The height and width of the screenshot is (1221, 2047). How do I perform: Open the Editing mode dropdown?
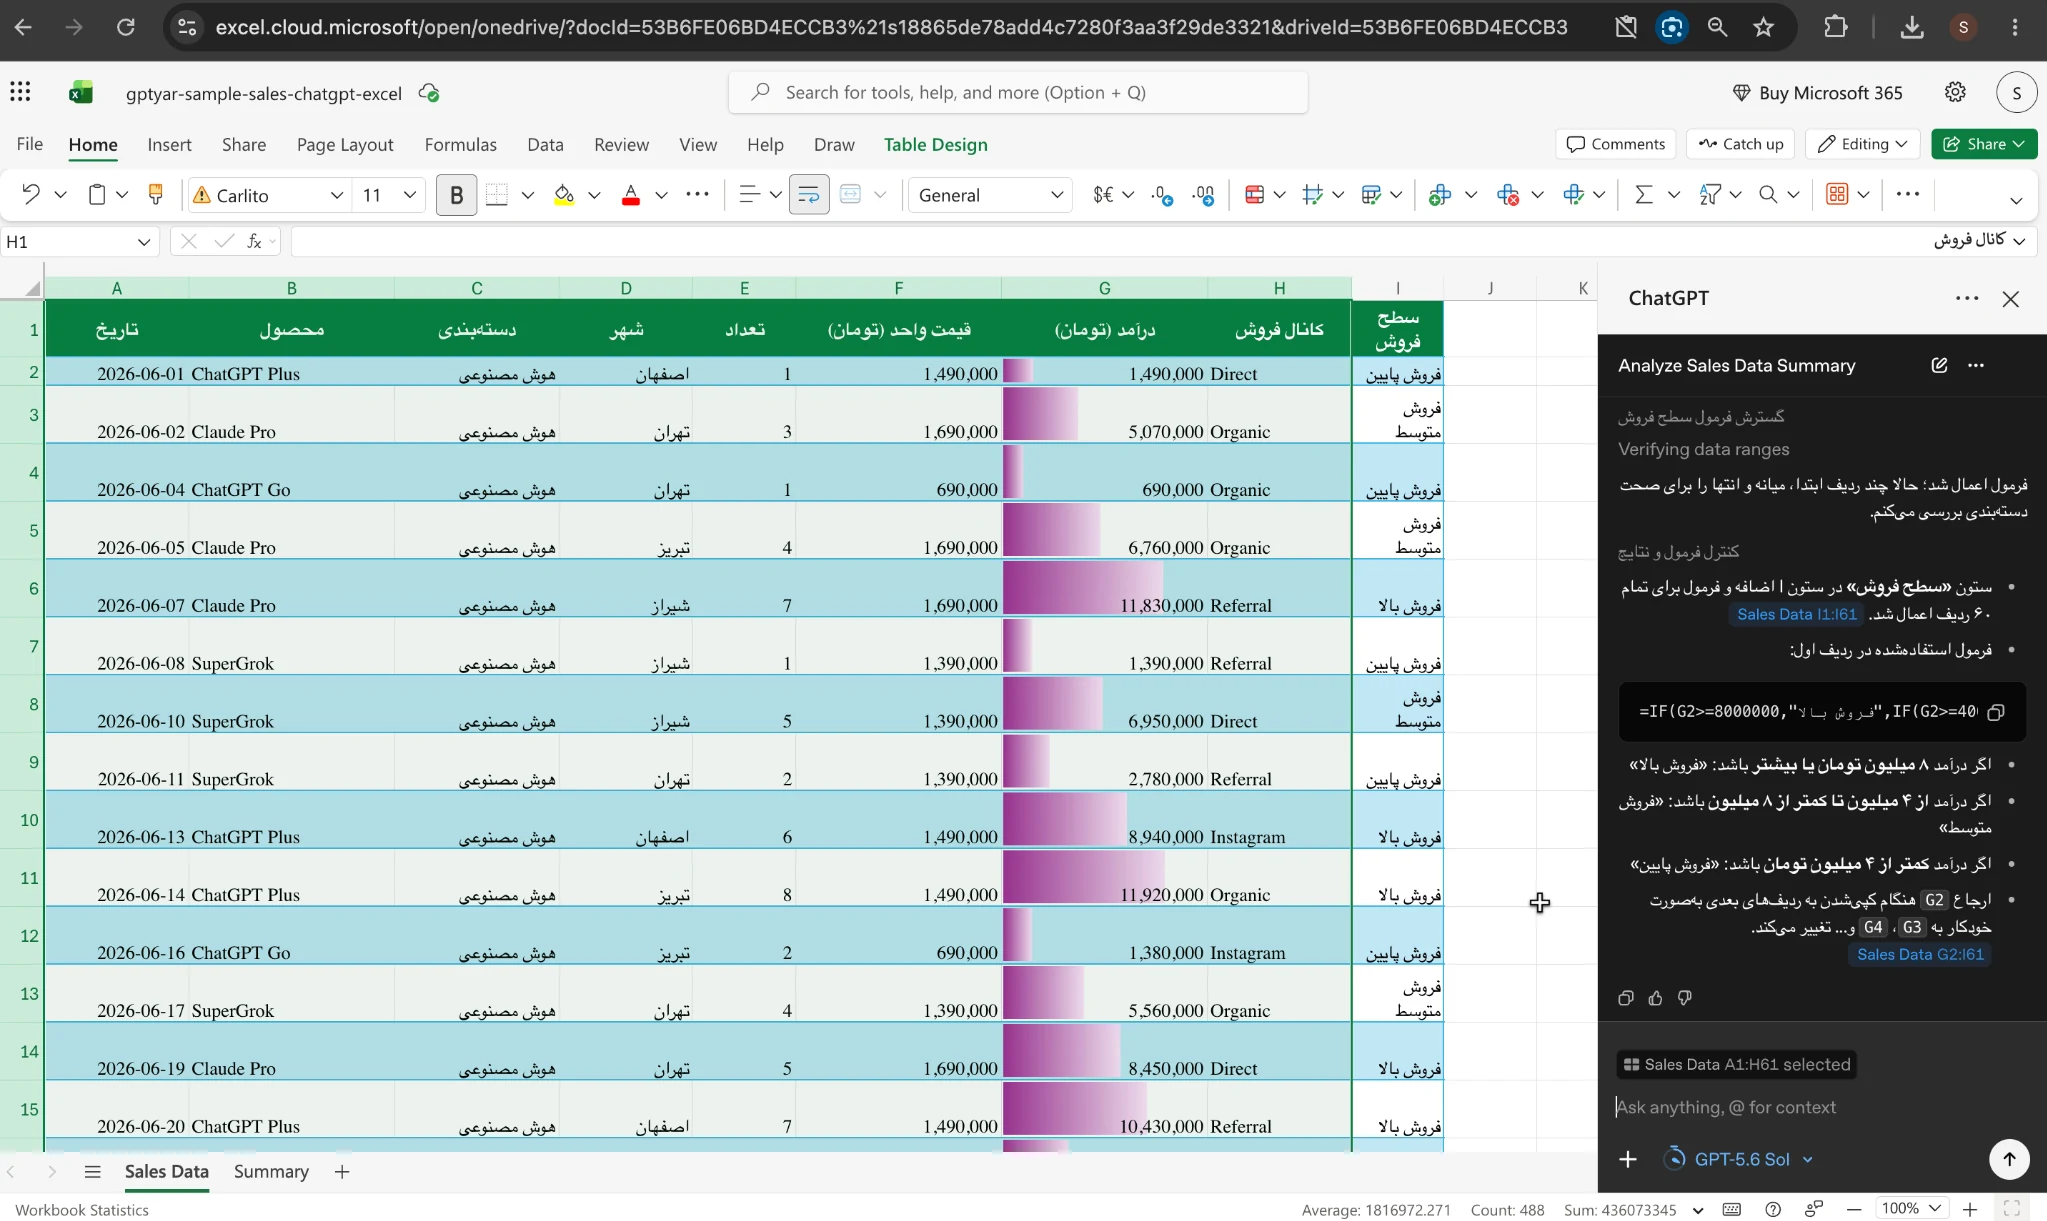(x=1863, y=144)
